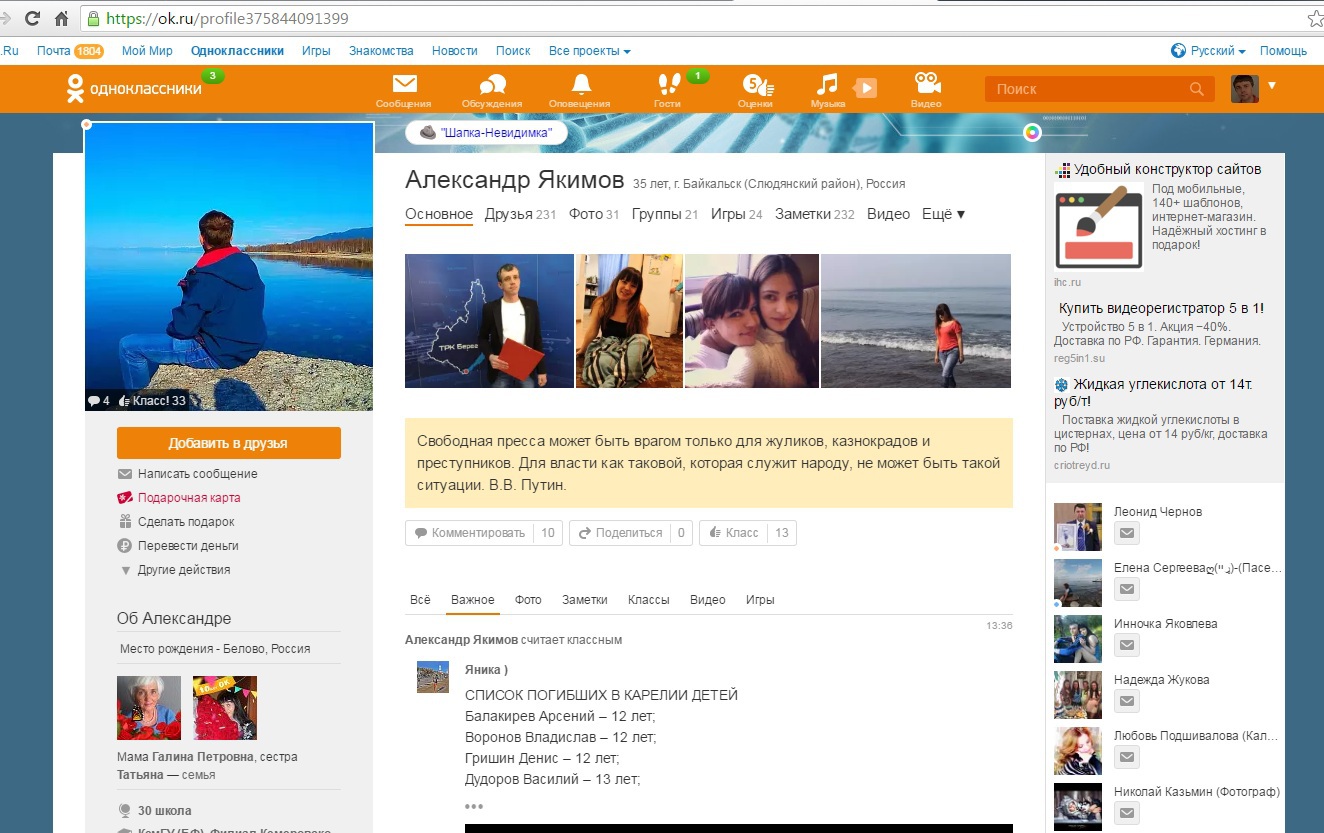Send message to Надежда Жукова envelope
This screenshot has width=1324, height=833.
1127,702
